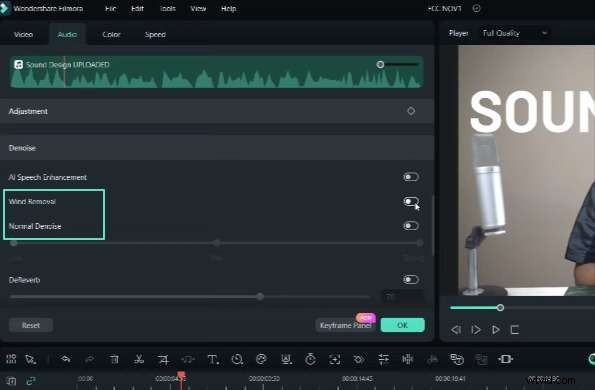595x390 pixels.
Task: Enable AI Speech Enhancement toggle
Action: [x=411, y=177]
